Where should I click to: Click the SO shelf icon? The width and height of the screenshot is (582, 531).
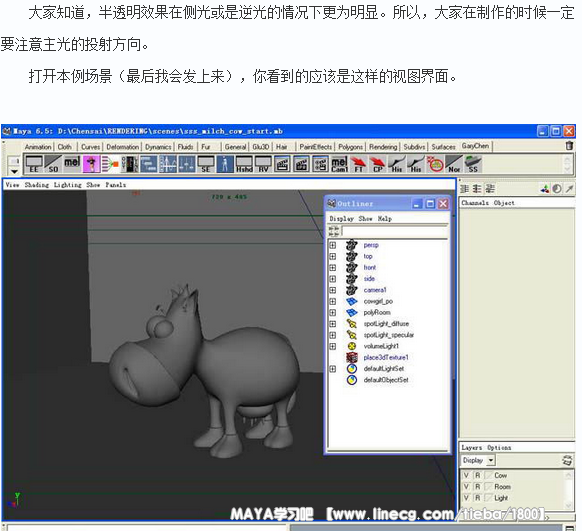click(53, 164)
